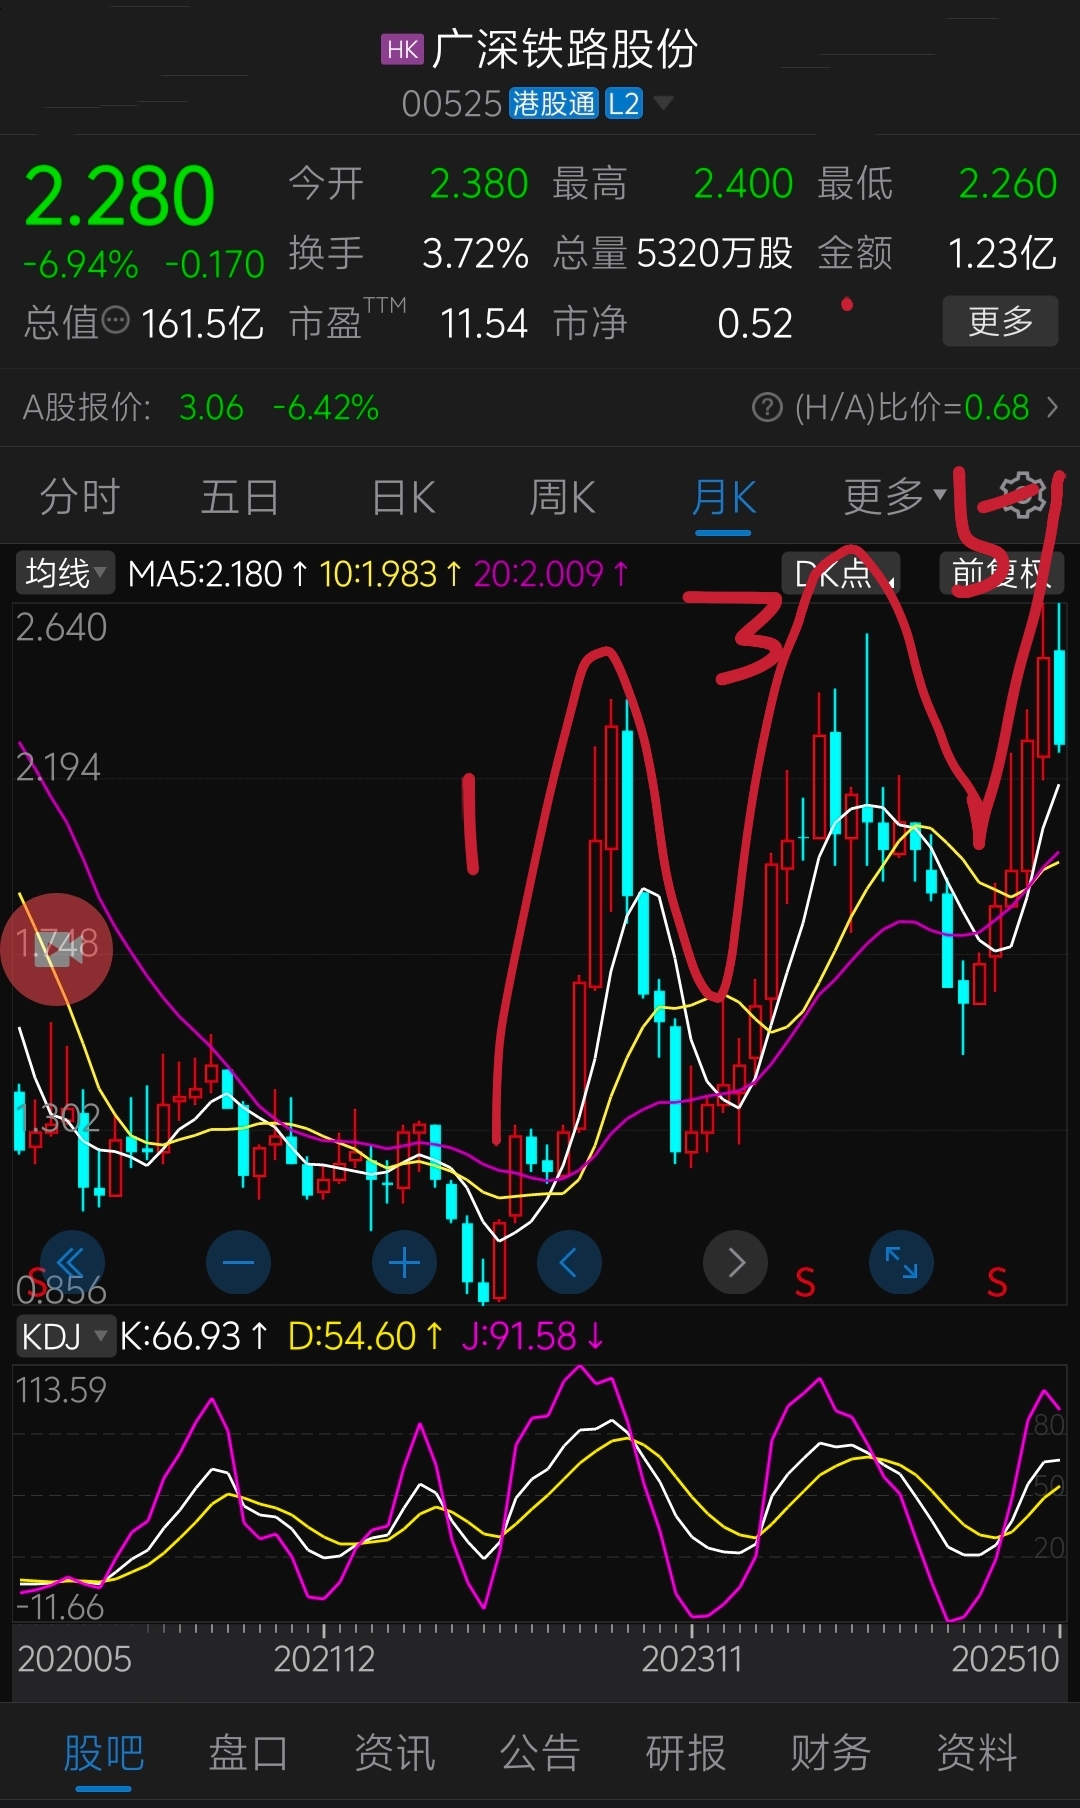Open H/A ratio details chevron
1080x1808 pixels.
pos(1052,408)
